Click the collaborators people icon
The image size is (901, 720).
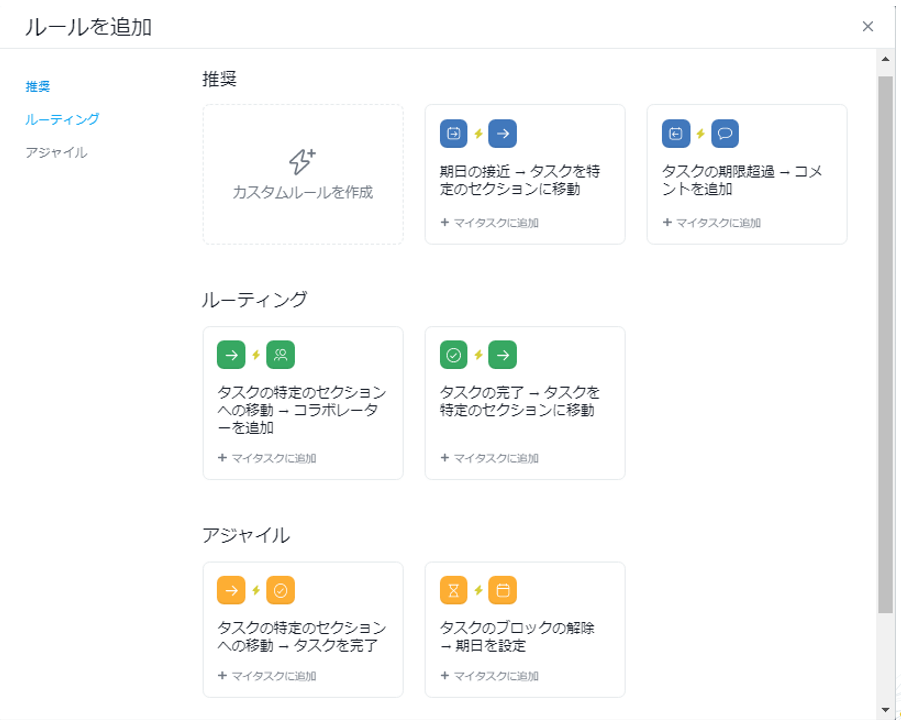280,355
